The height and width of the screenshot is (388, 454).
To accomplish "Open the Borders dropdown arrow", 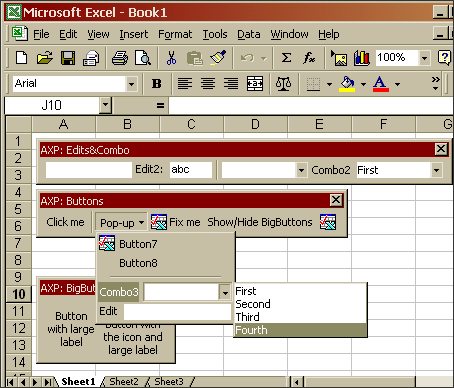I will [329, 84].
